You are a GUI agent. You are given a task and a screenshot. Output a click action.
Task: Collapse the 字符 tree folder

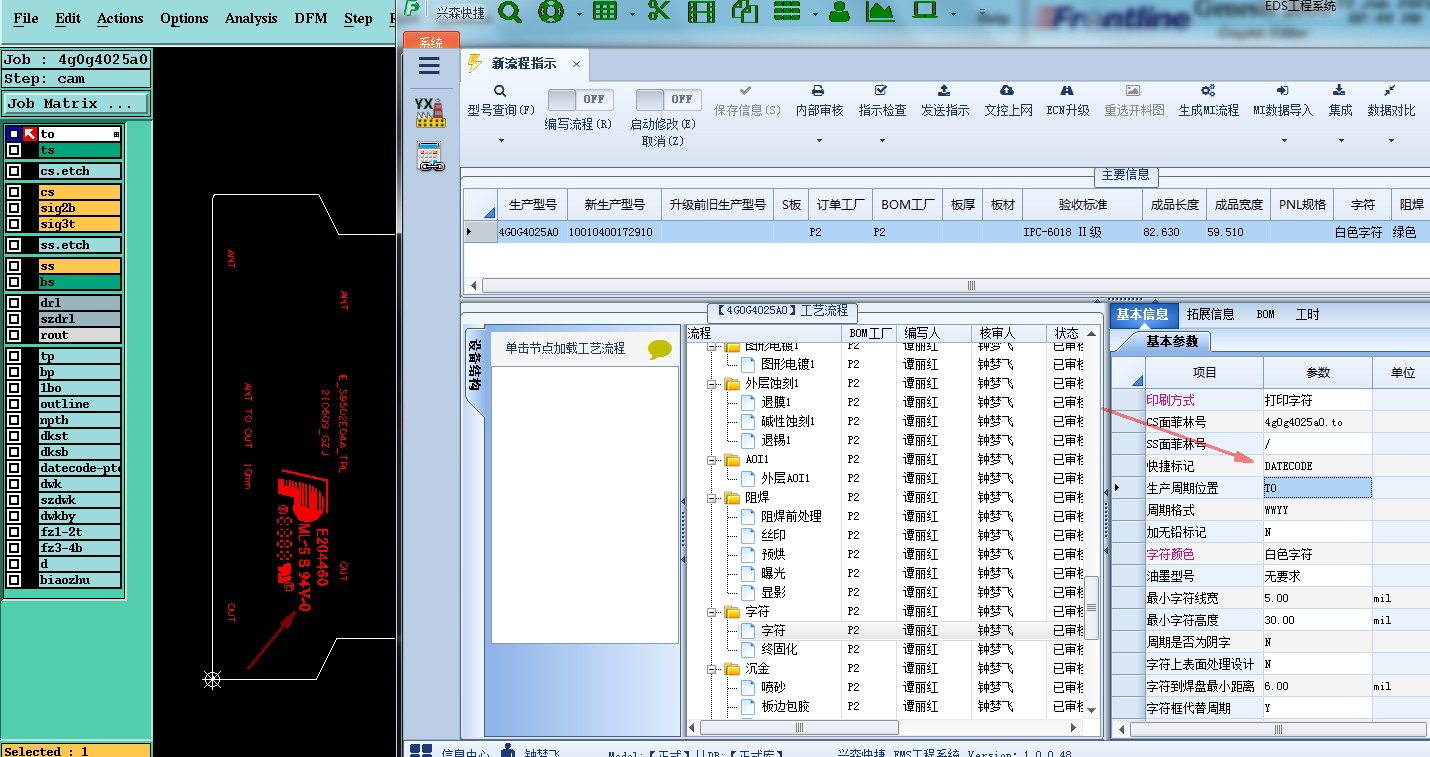click(x=713, y=611)
